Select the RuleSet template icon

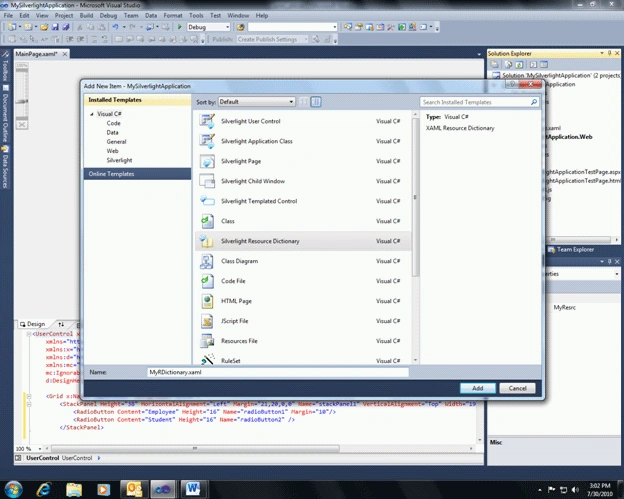point(207,359)
